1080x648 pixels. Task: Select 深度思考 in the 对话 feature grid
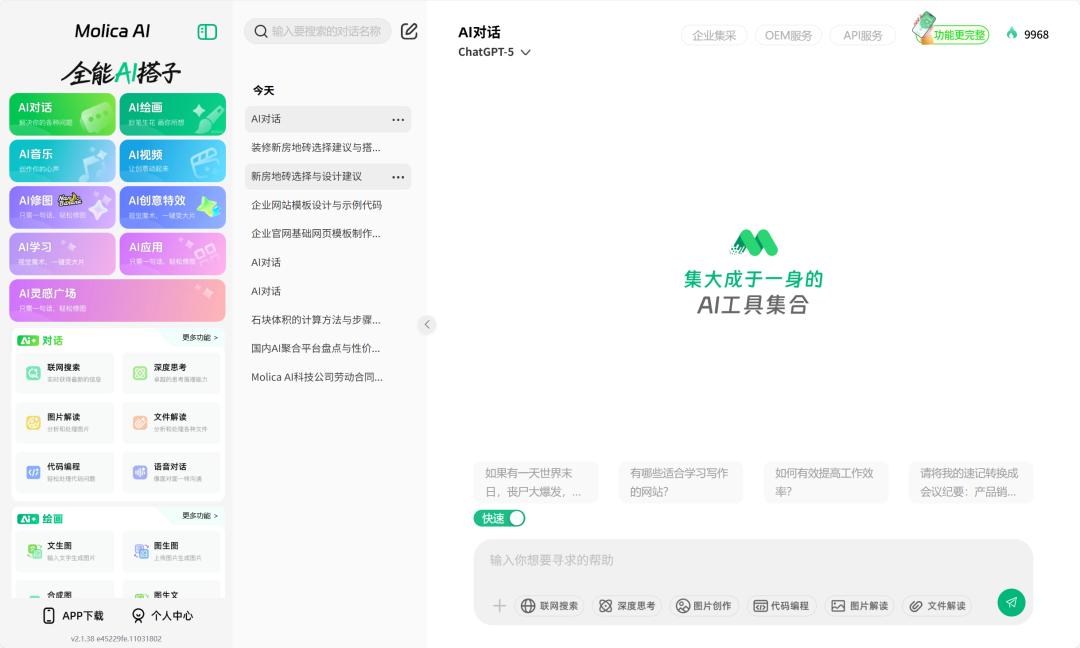tap(172, 373)
